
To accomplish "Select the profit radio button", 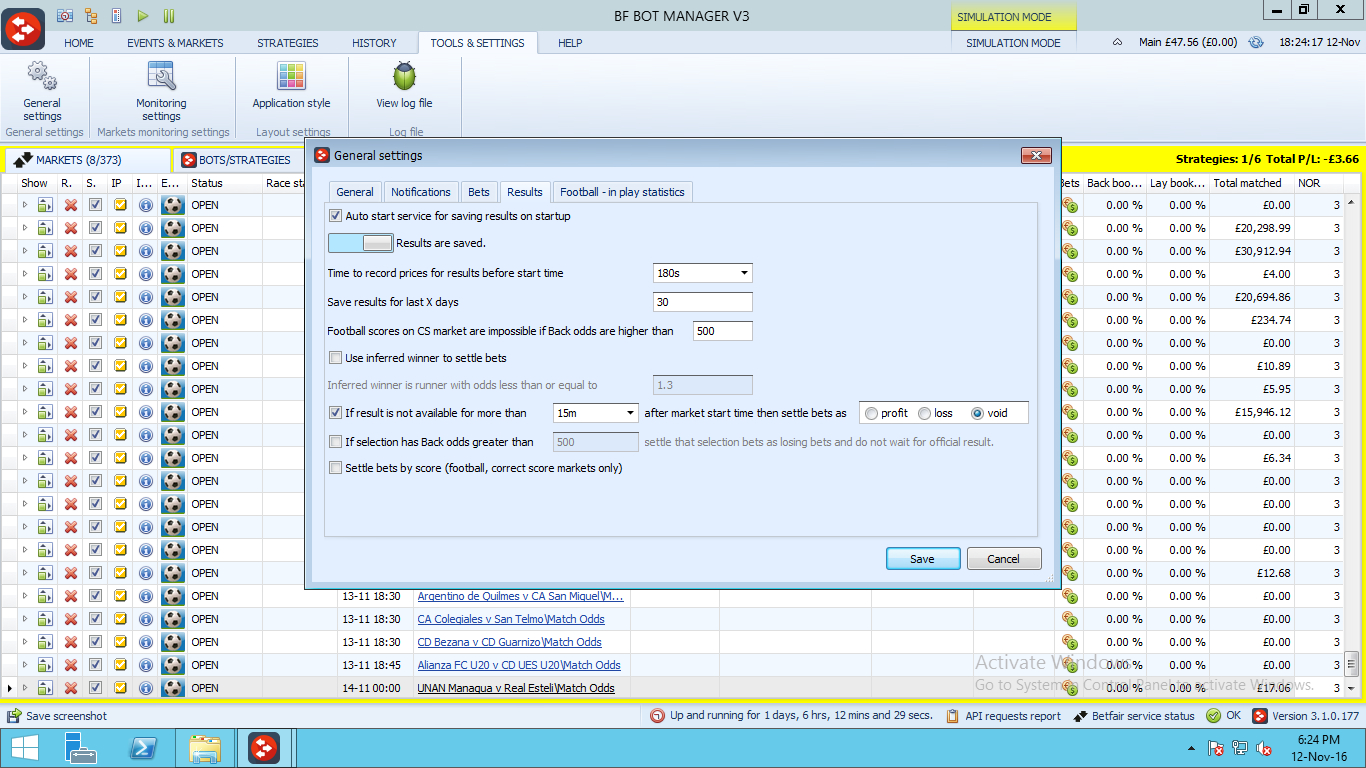I will [872, 413].
